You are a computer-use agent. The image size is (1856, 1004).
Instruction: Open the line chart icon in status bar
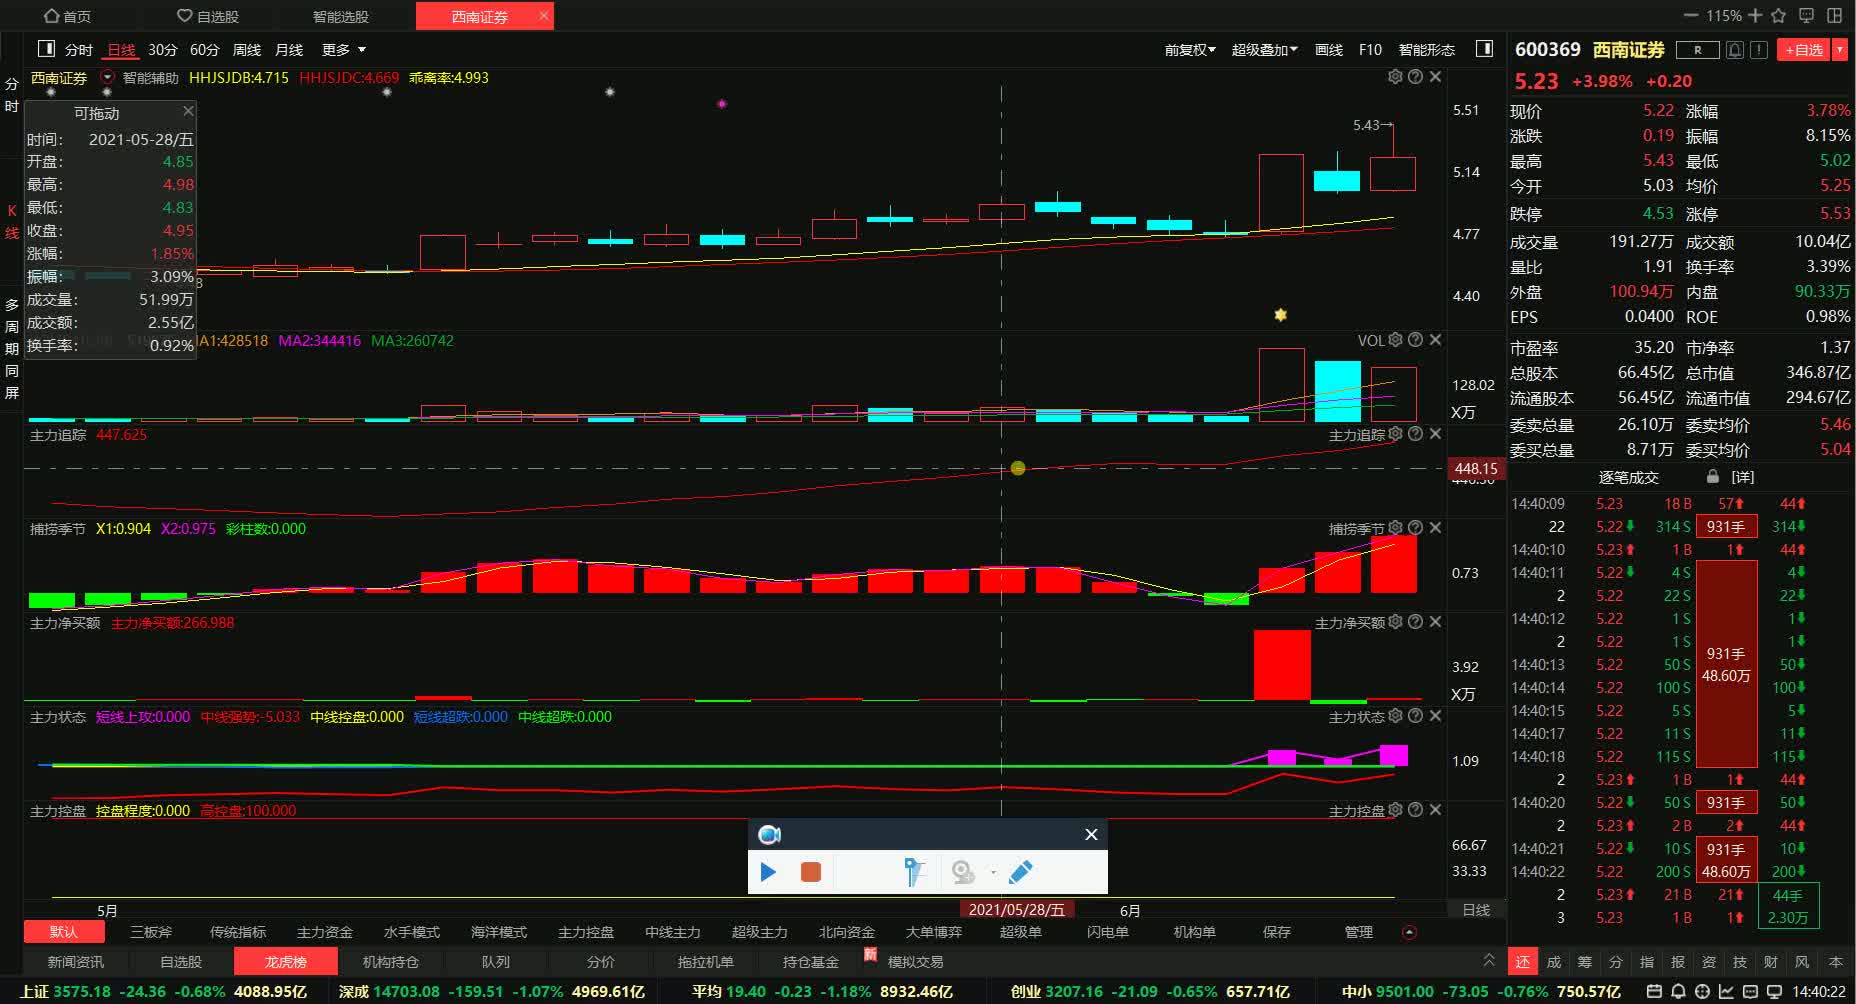click(1726, 992)
